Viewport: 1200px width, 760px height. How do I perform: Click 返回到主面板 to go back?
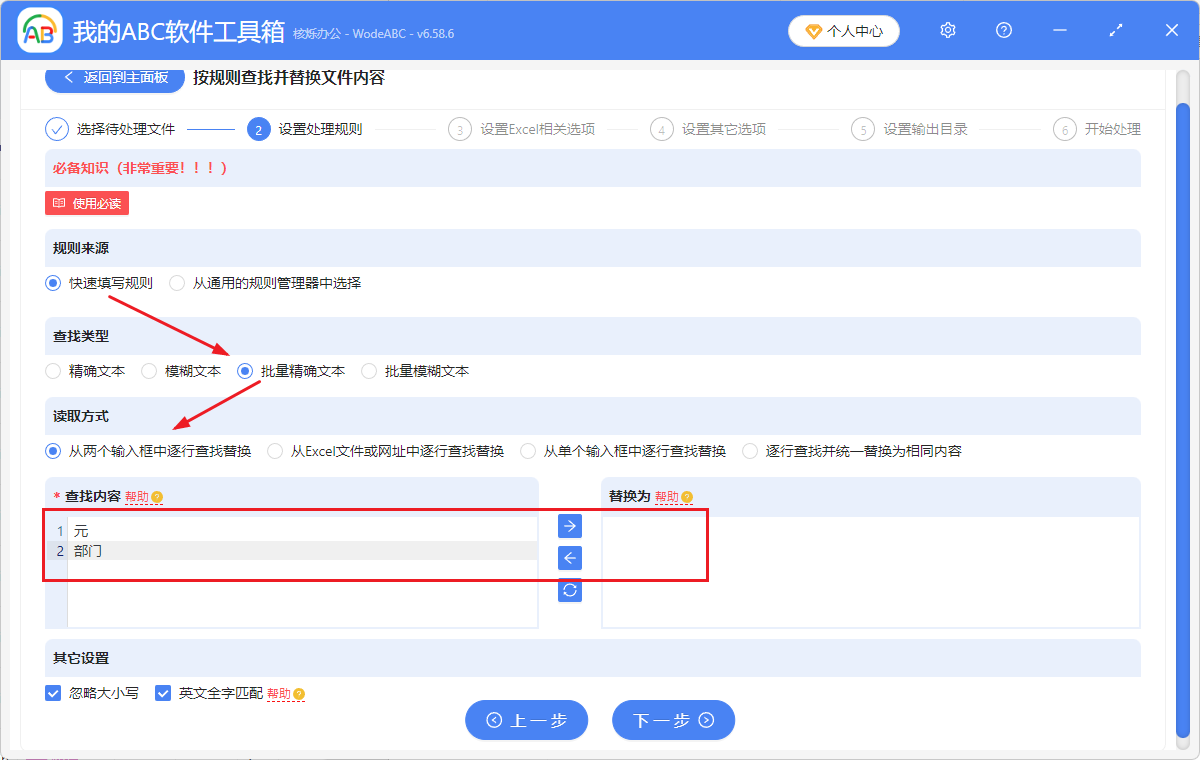[114, 77]
